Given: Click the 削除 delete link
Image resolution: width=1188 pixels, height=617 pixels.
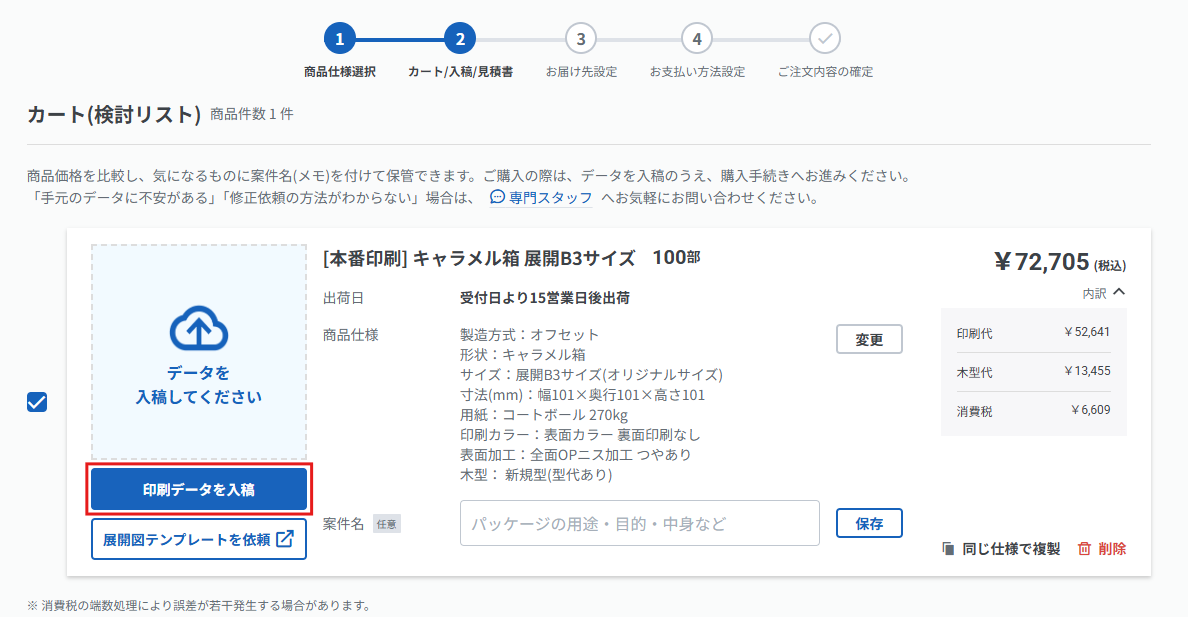Looking at the screenshot, I should pos(1111,549).
